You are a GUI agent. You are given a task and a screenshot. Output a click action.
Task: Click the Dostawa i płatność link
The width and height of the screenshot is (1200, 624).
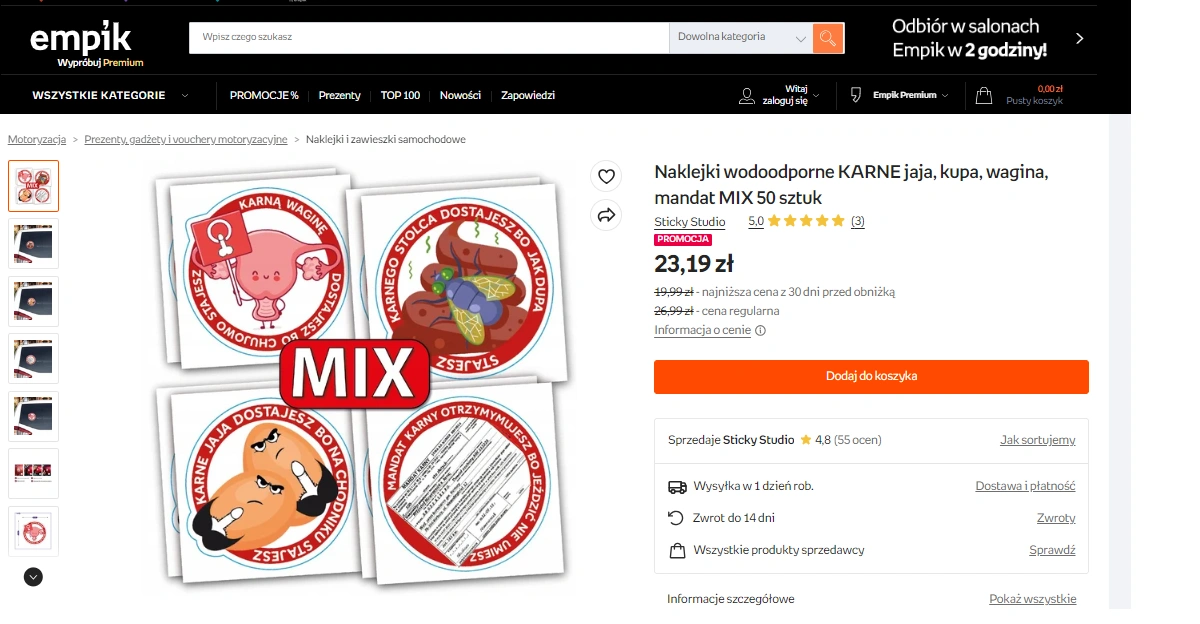pos(1025,486)
